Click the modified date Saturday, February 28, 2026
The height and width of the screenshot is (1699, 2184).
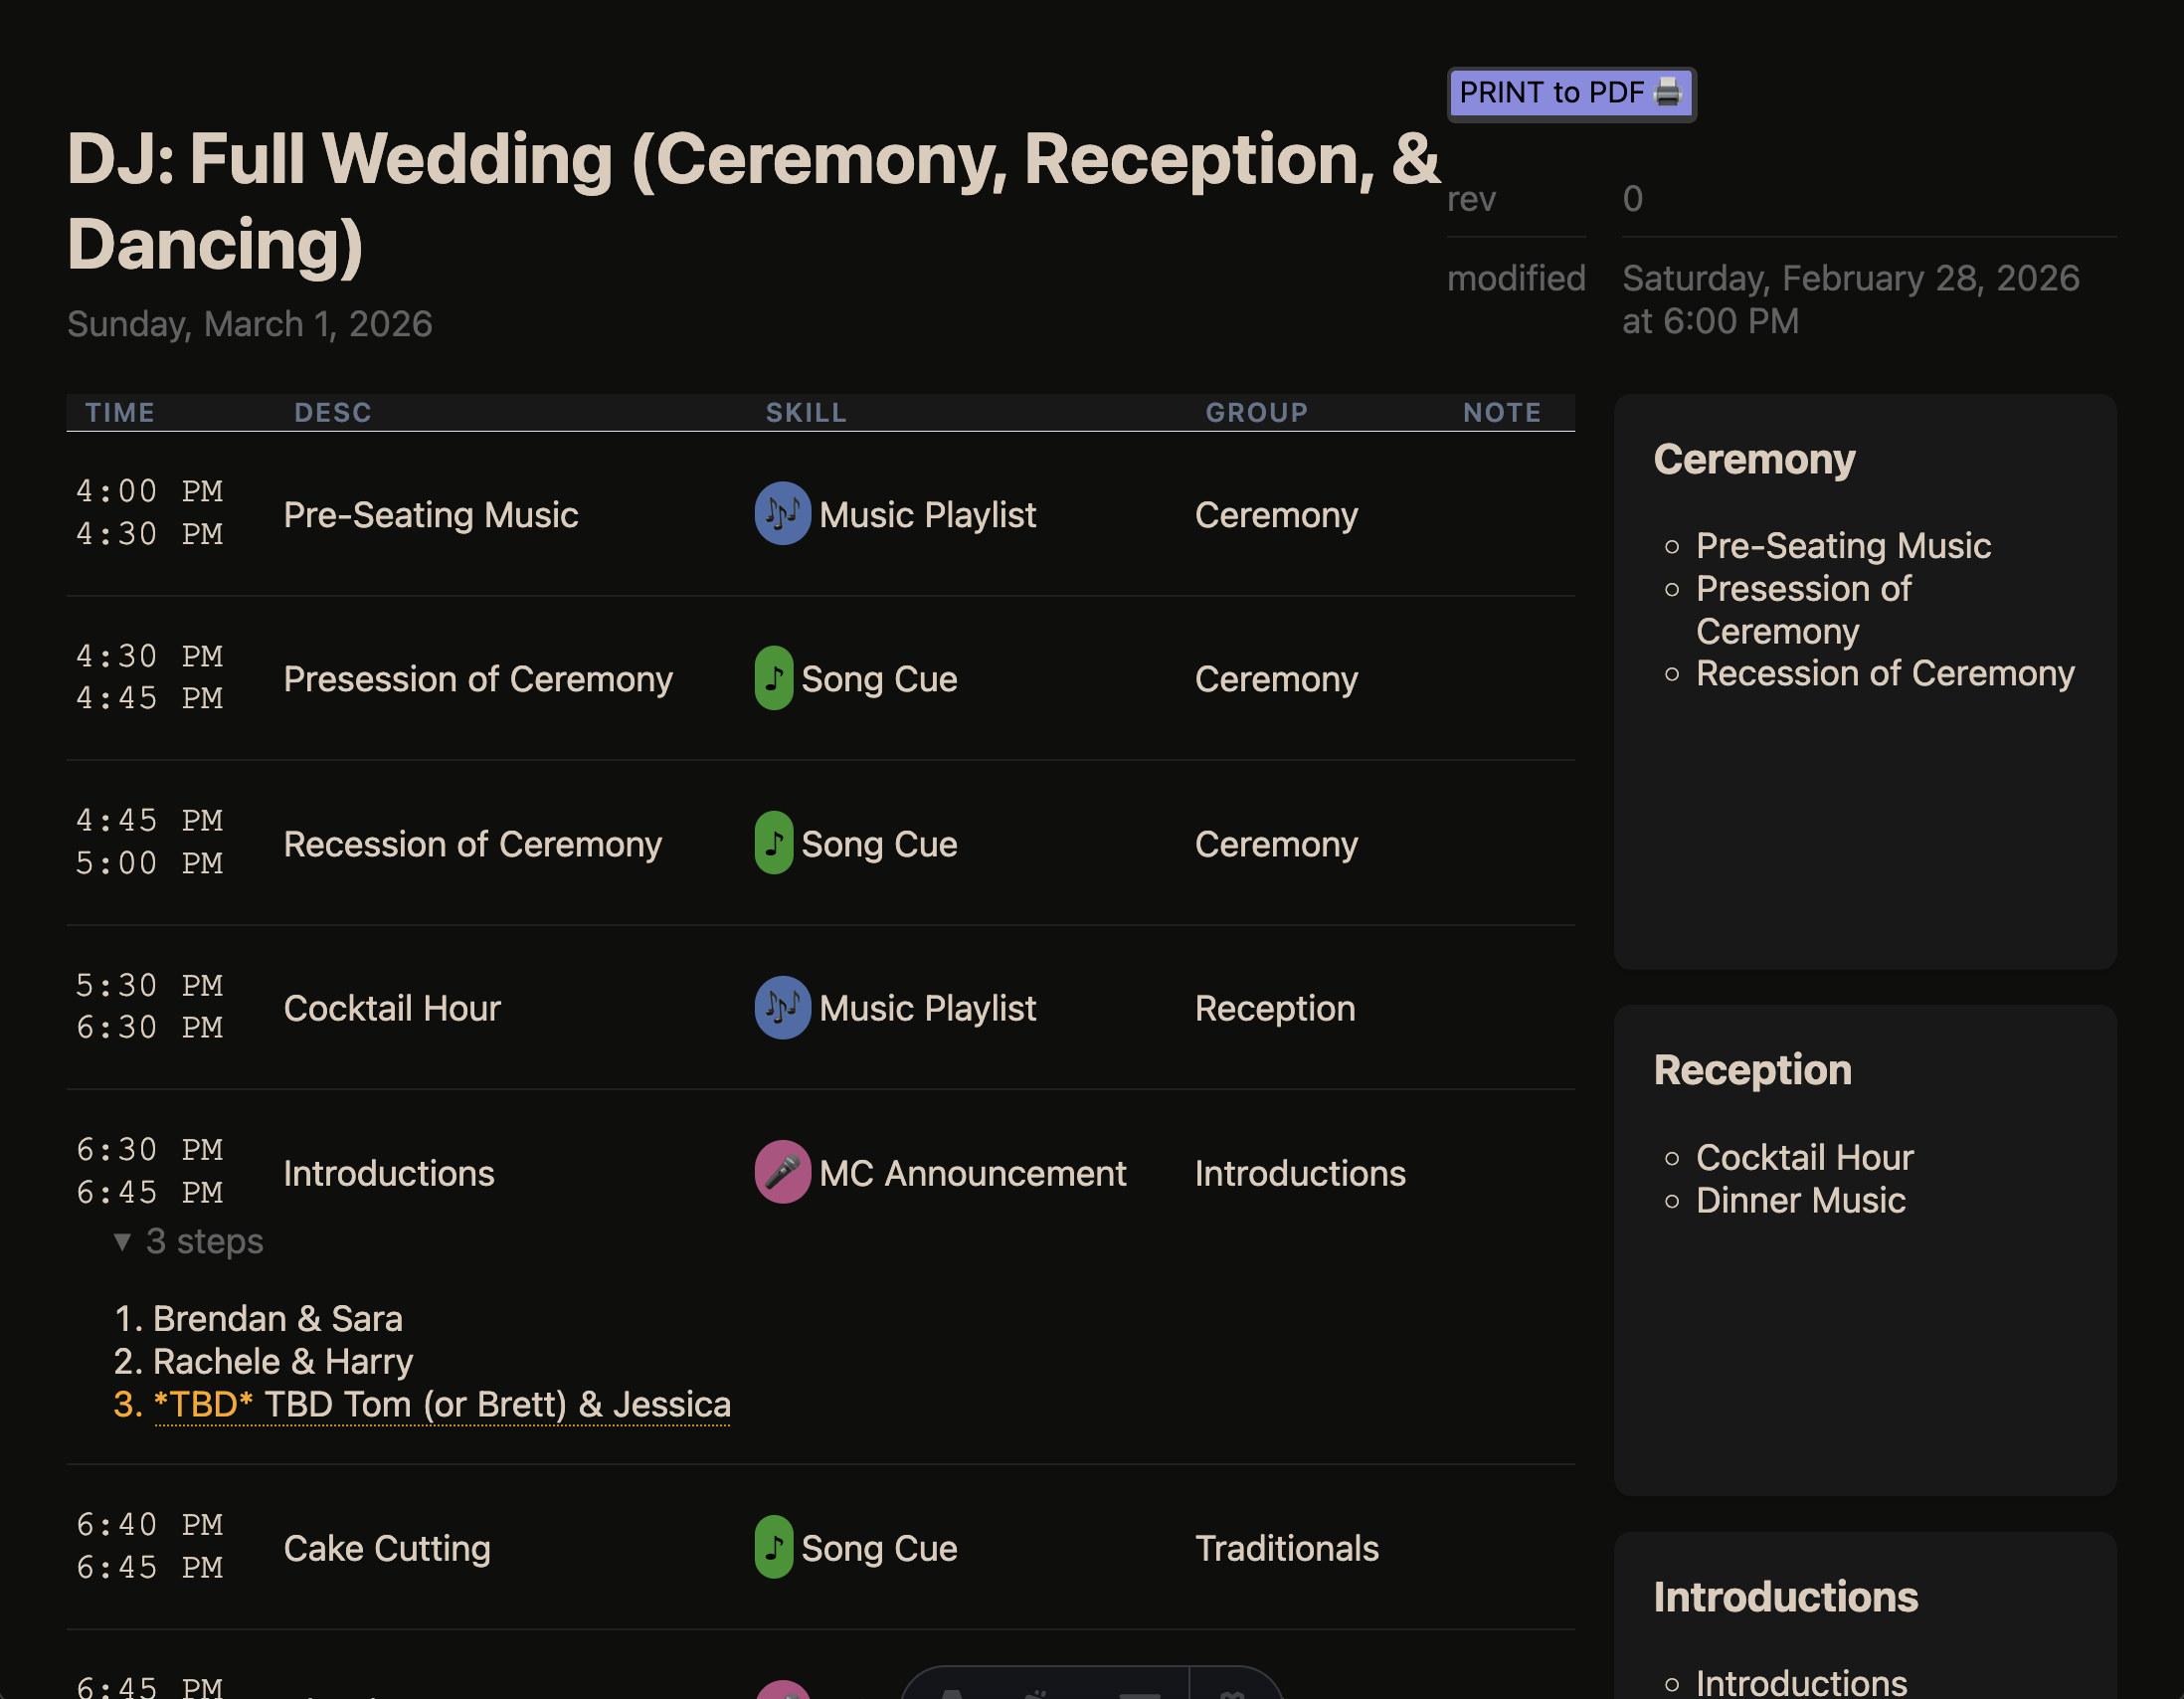point(1851,299)
